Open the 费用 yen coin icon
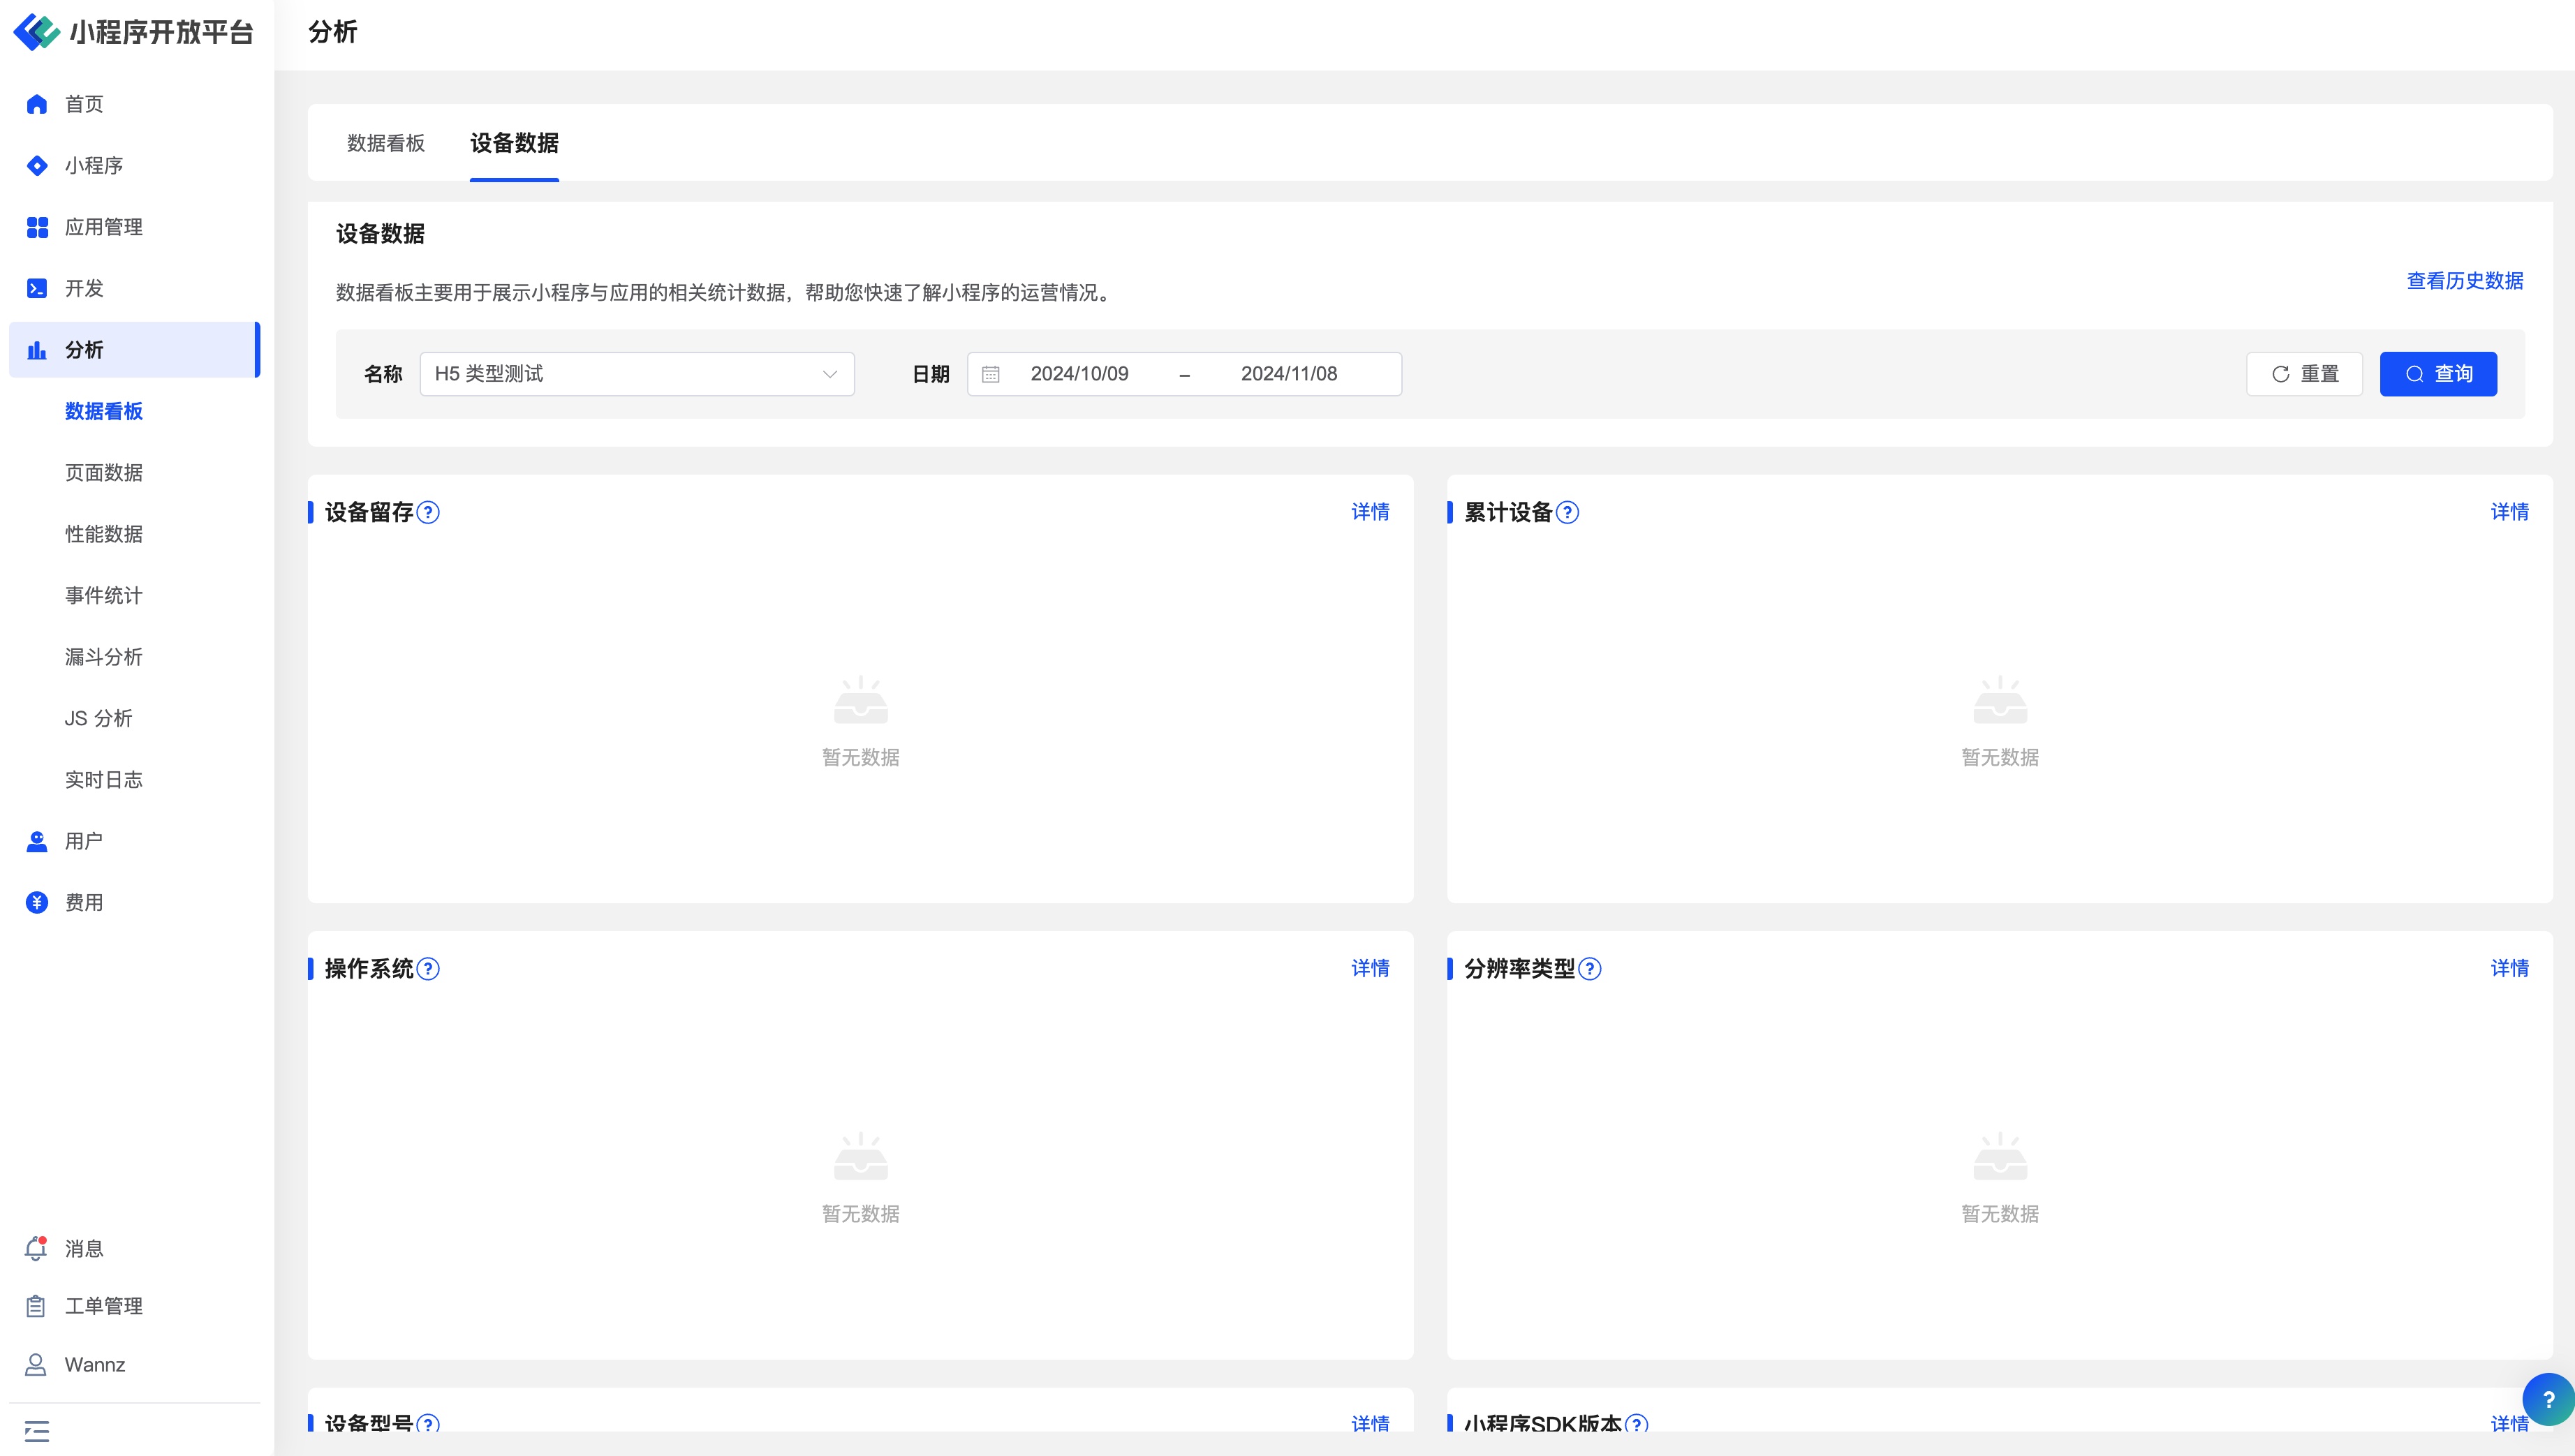The height and width of the screenshot is (1456, 2575). point(37,903)
